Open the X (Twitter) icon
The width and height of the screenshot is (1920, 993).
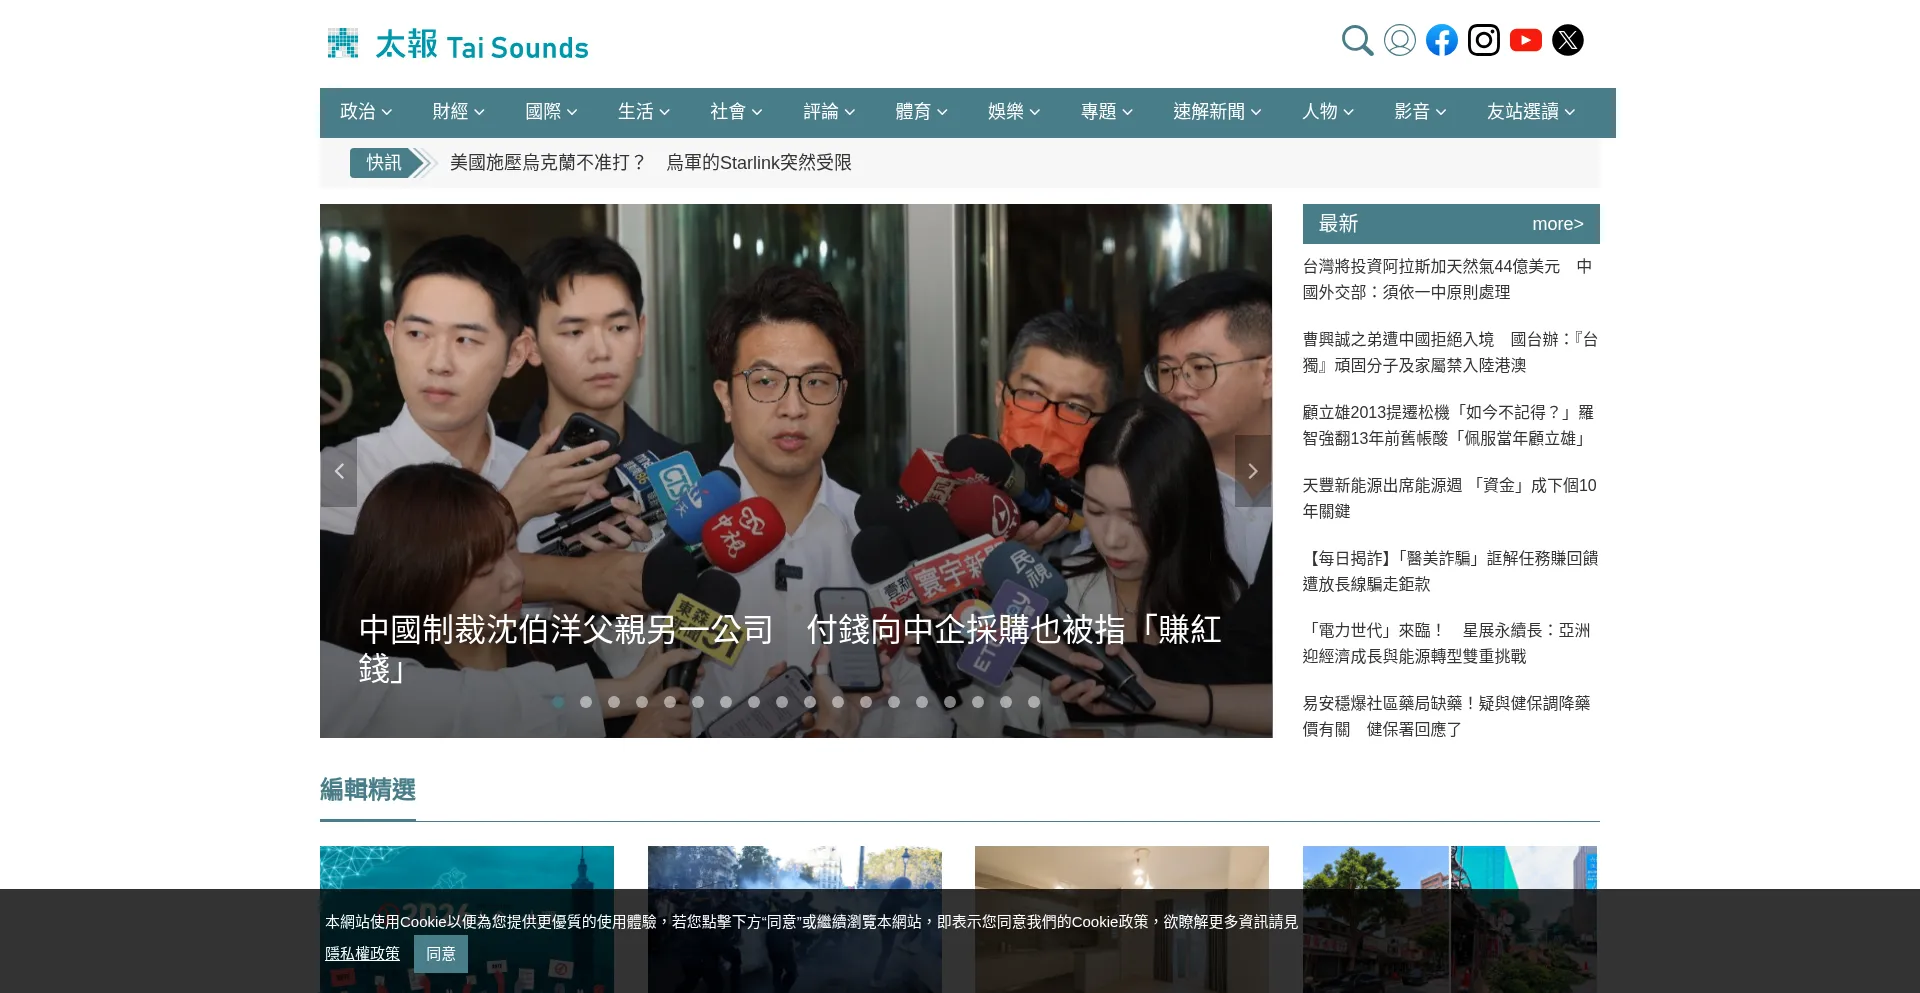click(1568, 40)
